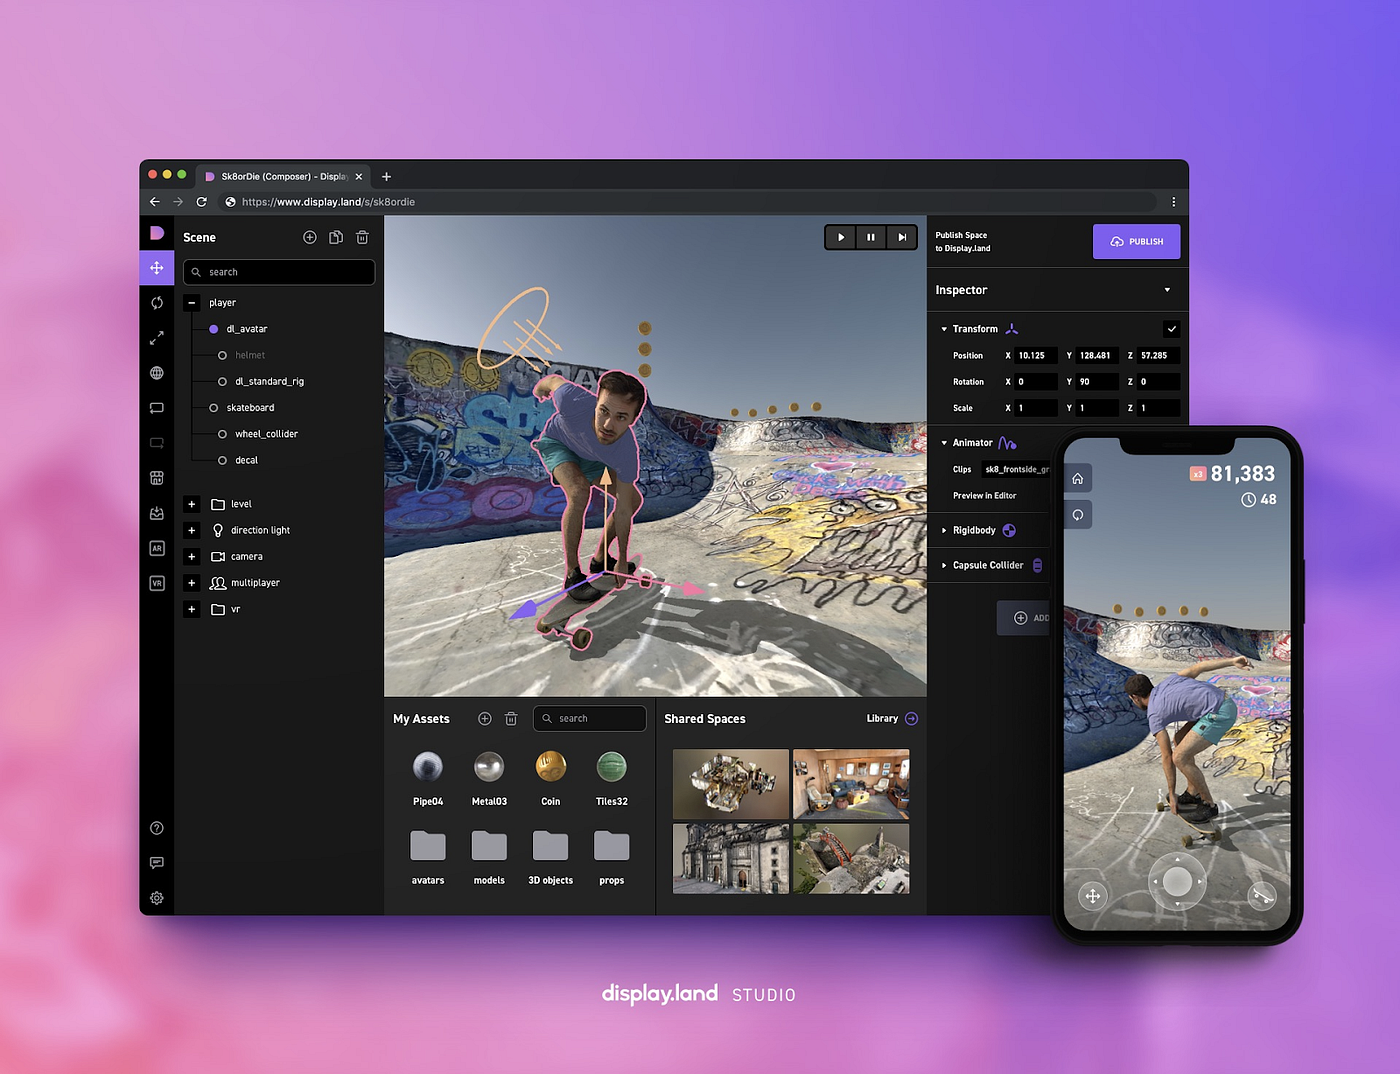Select the Coin asset
The height and width of the screenshot is (1074, 1400).
click(x=551, y=777)
